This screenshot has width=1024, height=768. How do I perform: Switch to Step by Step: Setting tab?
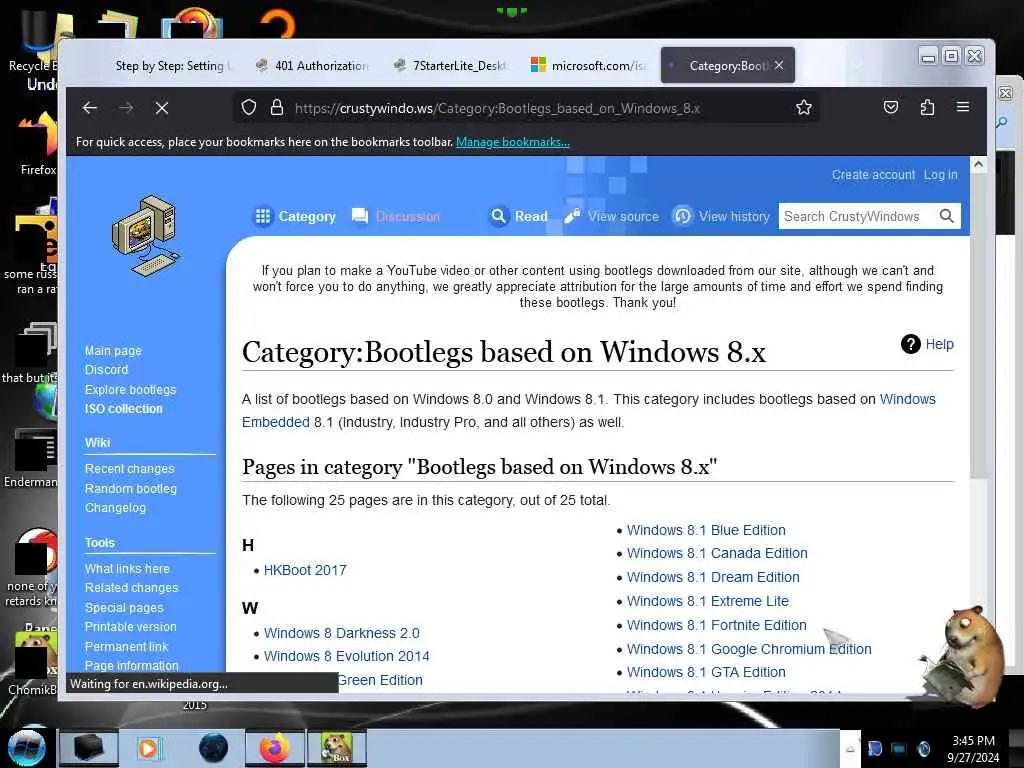pyautogui.click(x=172, y=65)
